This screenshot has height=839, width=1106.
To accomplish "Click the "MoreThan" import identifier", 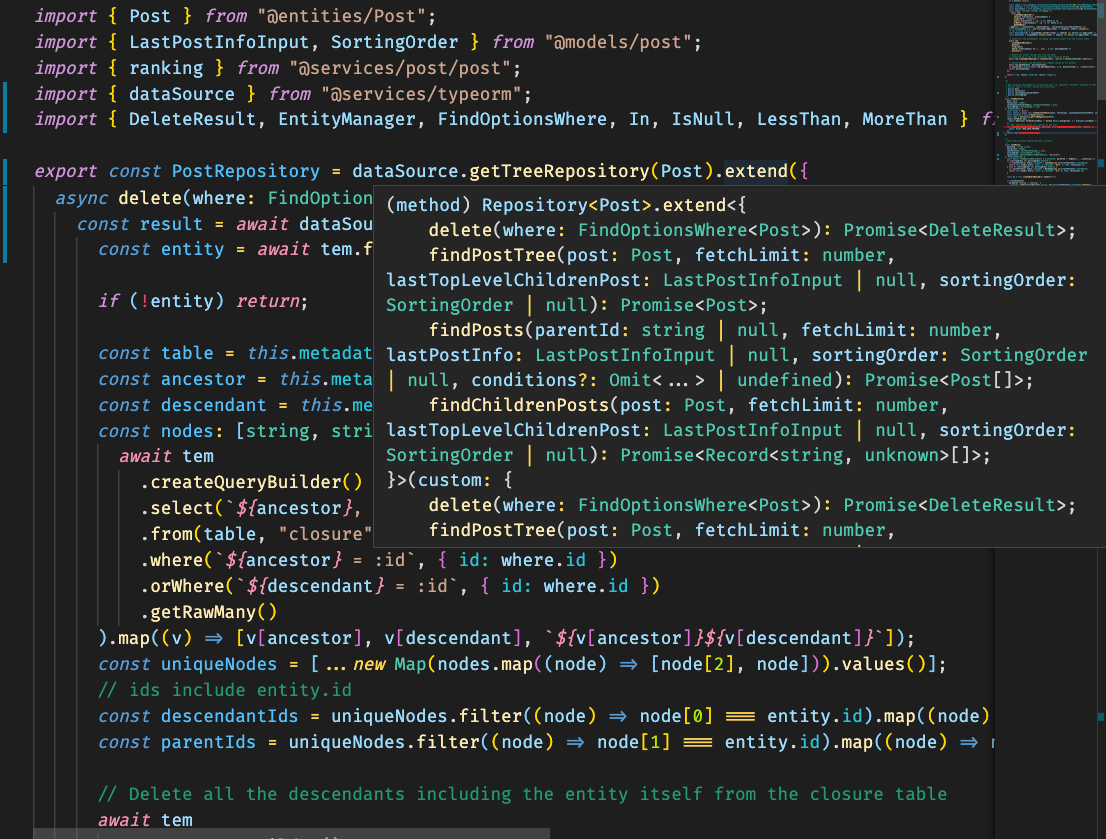I will (904, 119).
